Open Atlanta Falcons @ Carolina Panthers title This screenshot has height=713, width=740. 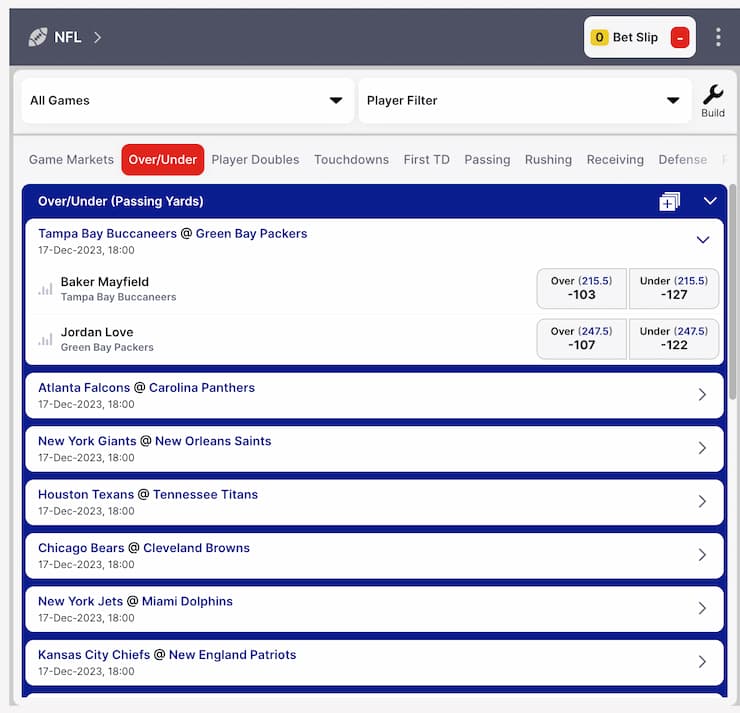146,387
